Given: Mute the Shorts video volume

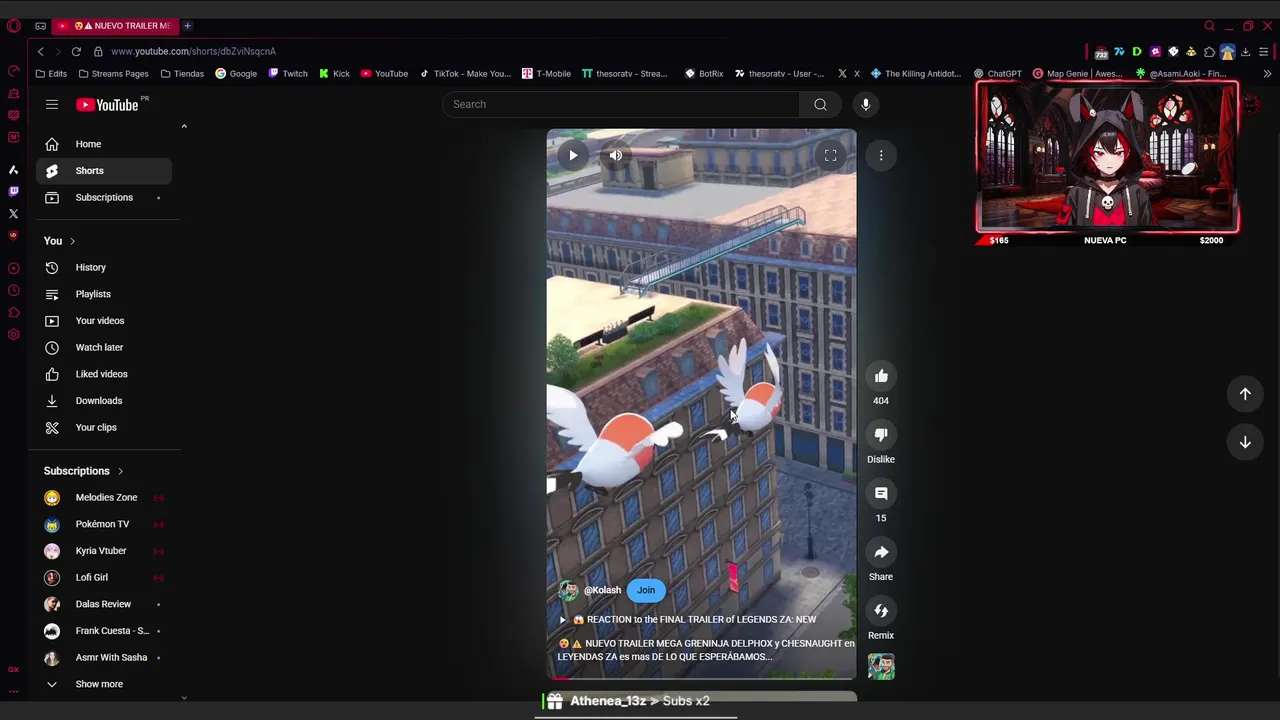Looking at the screenshot, I should click(x=616, y=155).
